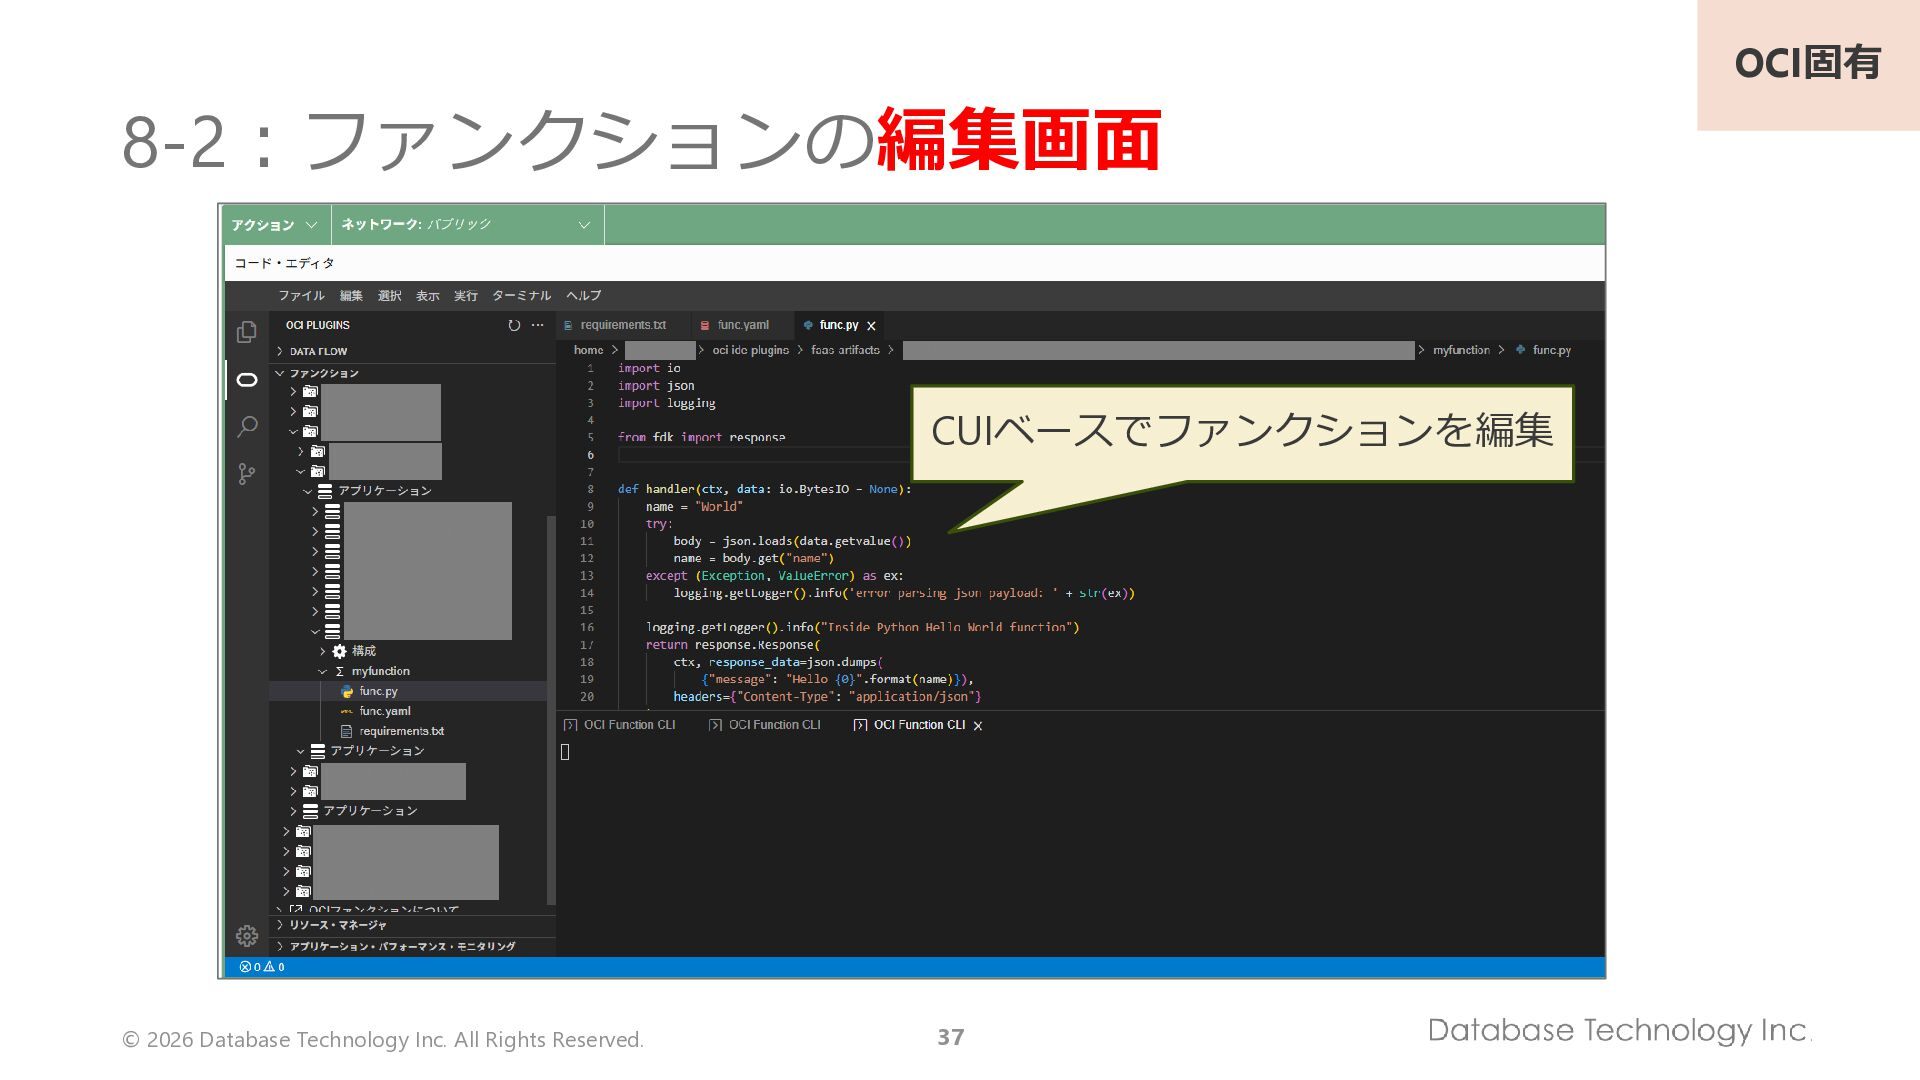Click the コード・エディタ title label
The image size is (1920, 1080).
coord(284,263)
